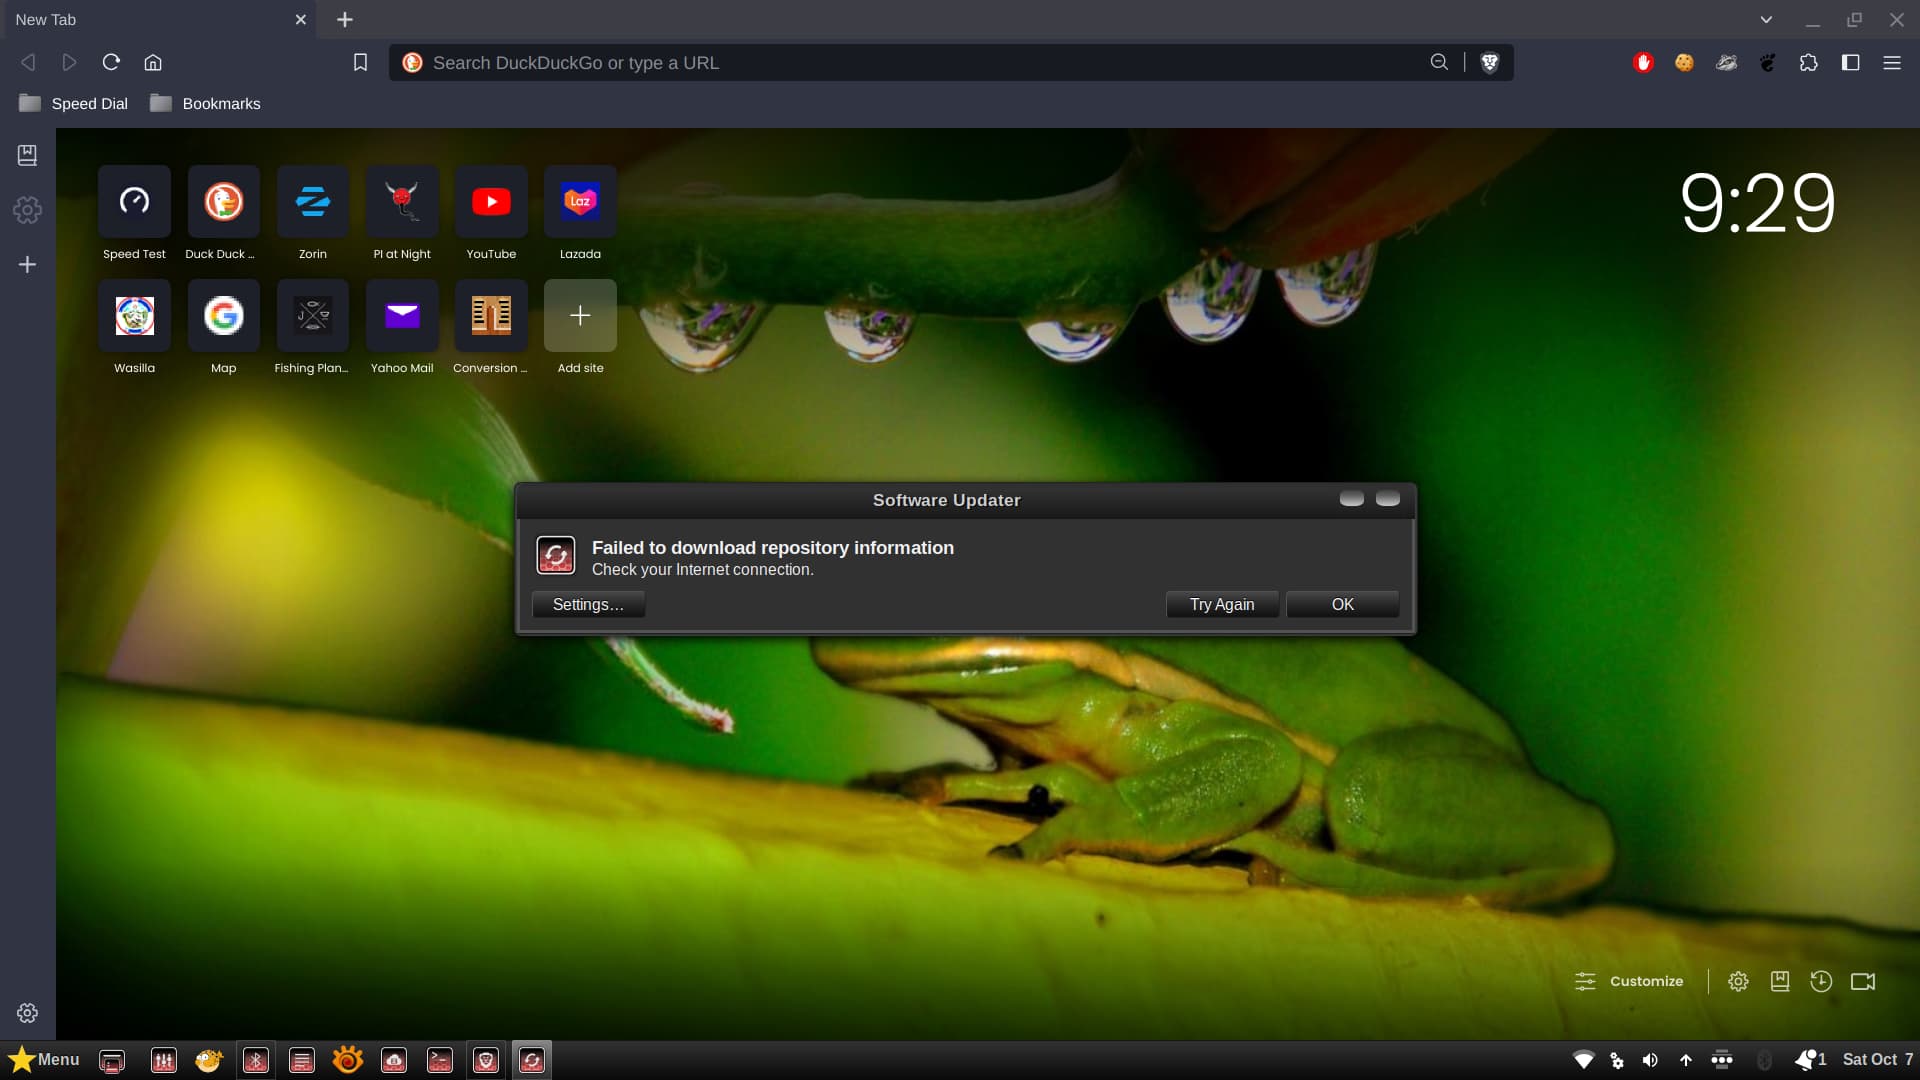
Task: Open the cloud app in taskbar
Action: (x=394, y=1060)
